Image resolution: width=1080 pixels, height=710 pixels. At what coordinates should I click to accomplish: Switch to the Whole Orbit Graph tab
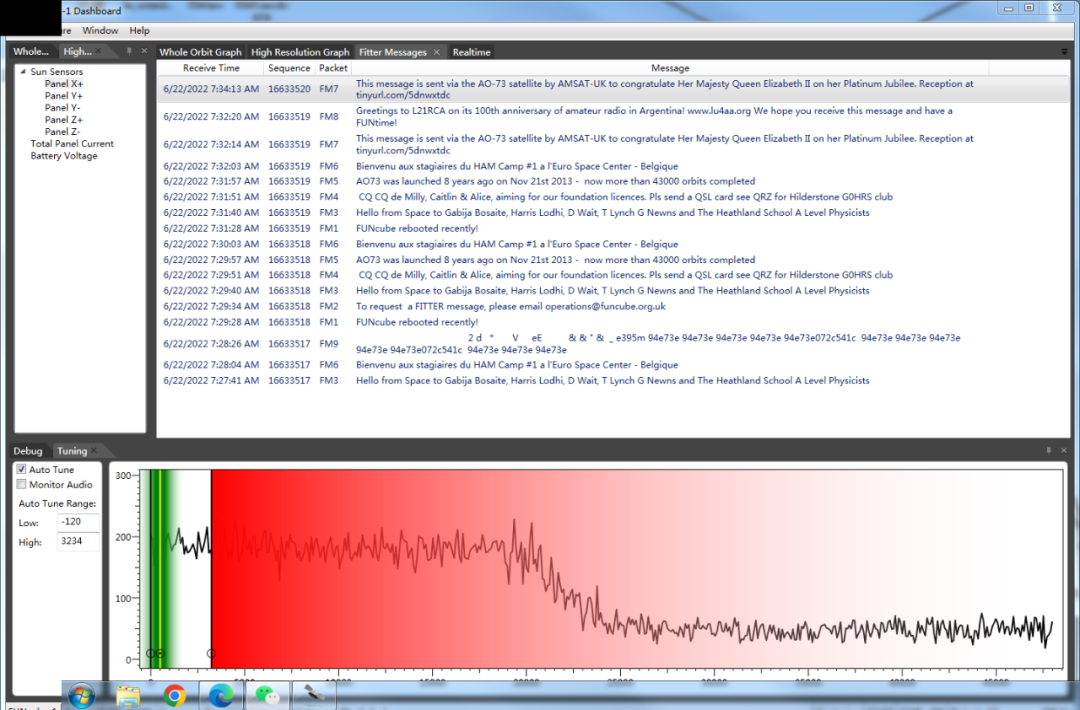click(200, 52)
